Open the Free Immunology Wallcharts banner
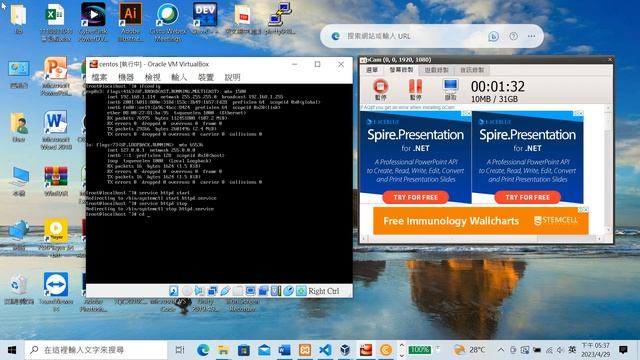The image size is (640, 360). (x=480, y=221)
